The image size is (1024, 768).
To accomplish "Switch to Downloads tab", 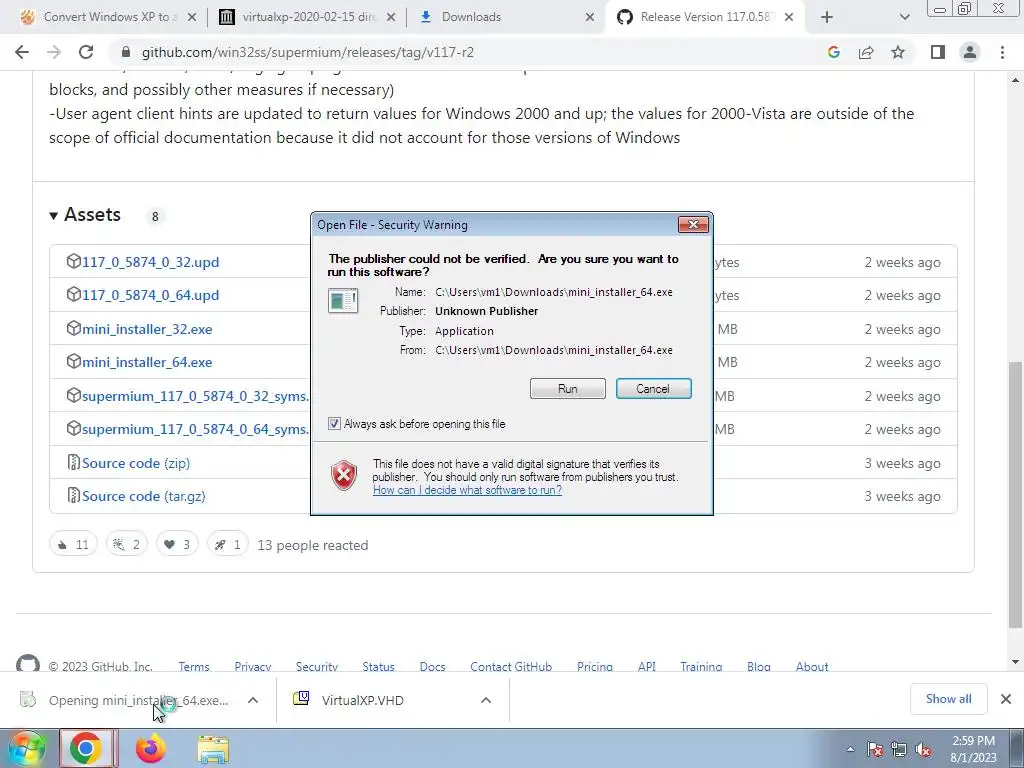I will tap(503, 17).
